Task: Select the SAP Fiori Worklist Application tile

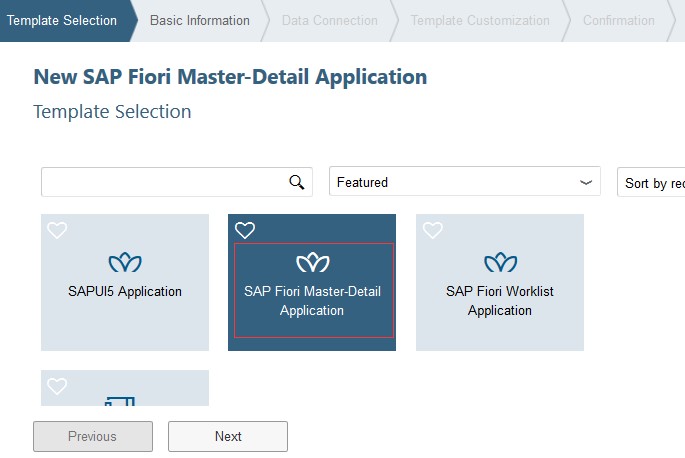Action: [x=500, y=282]
